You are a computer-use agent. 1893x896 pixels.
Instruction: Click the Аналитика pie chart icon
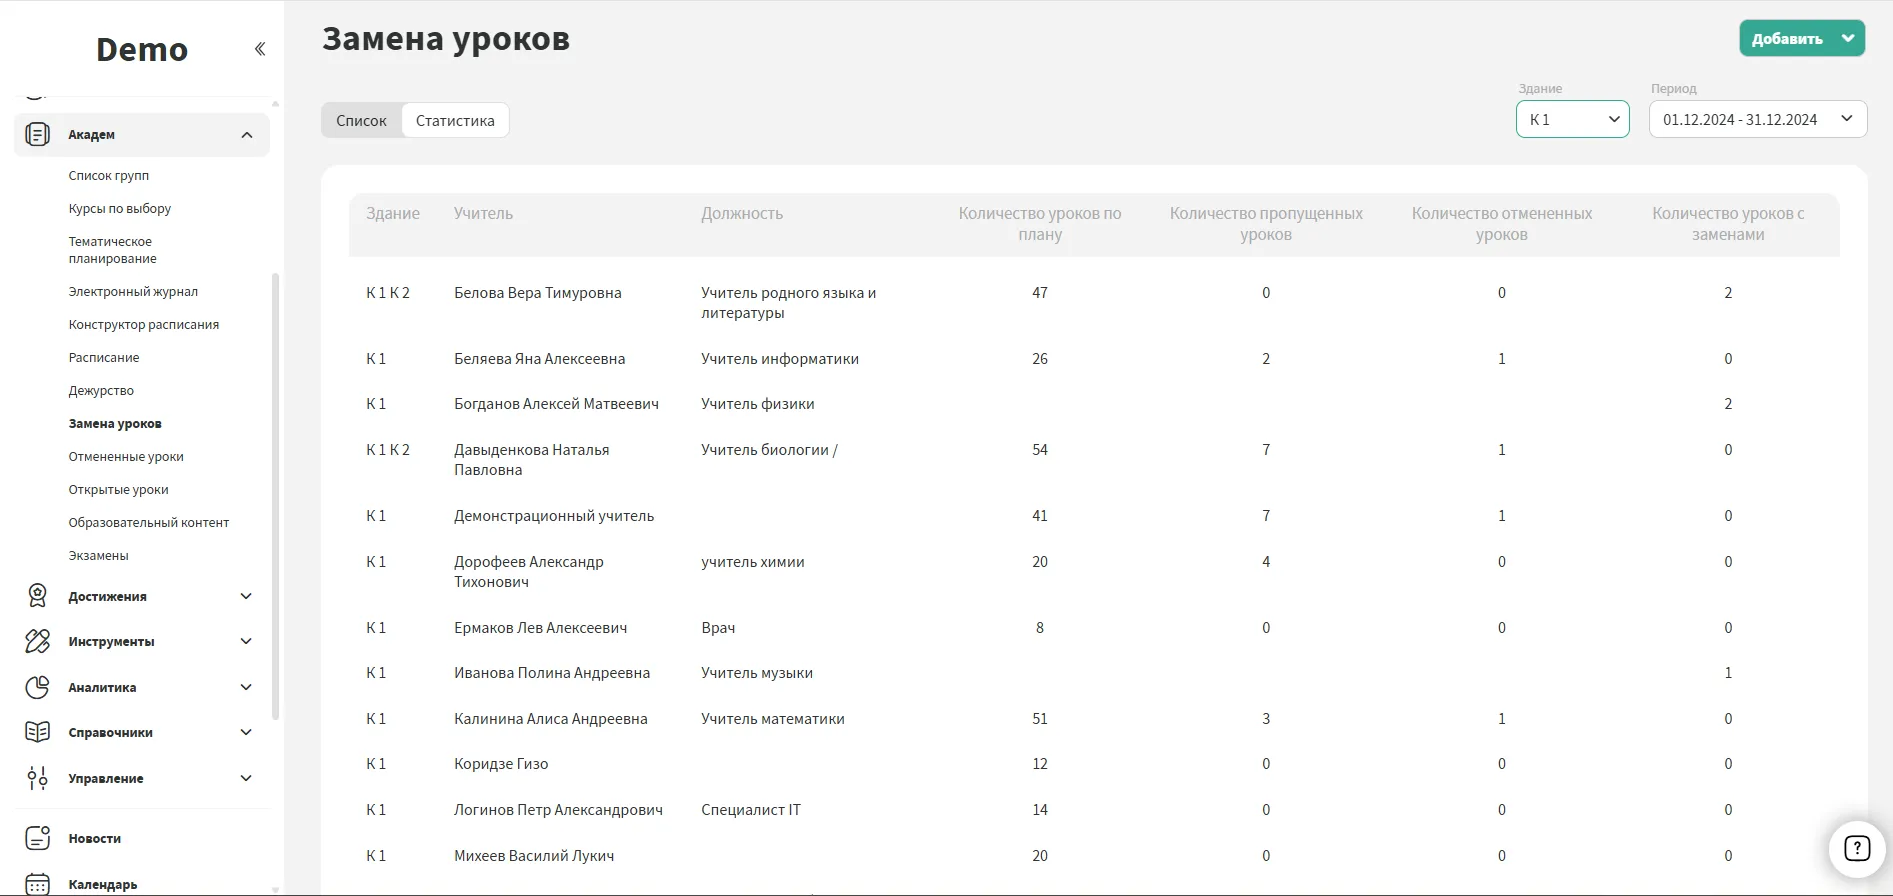tap(37, 687)
